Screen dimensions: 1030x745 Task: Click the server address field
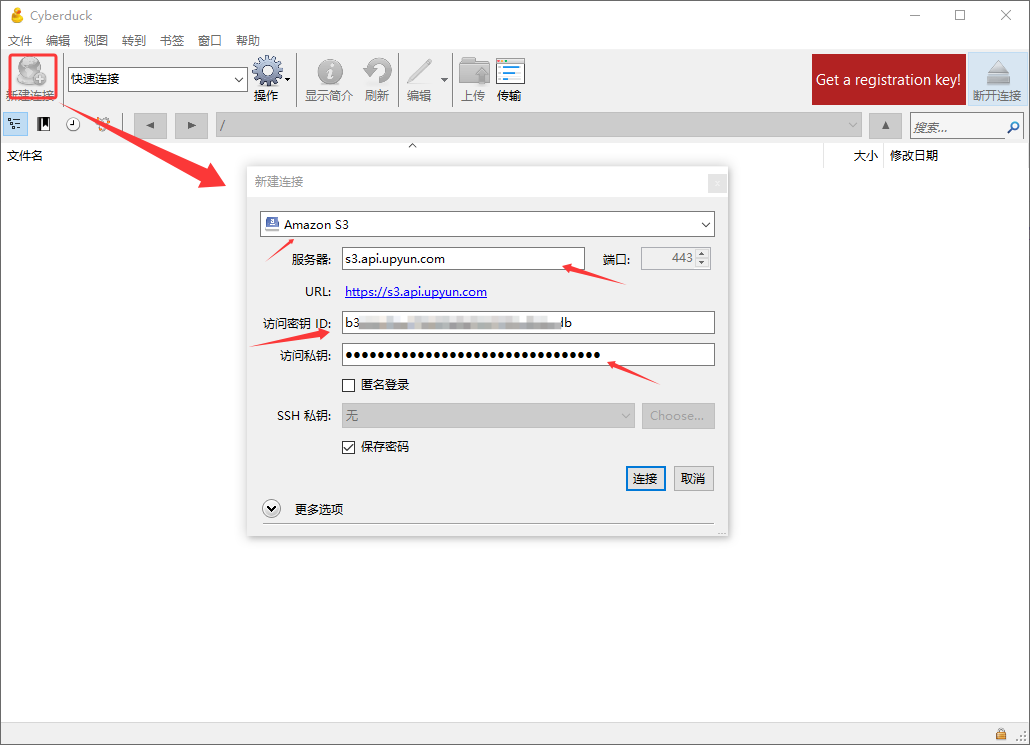(463, 259)
